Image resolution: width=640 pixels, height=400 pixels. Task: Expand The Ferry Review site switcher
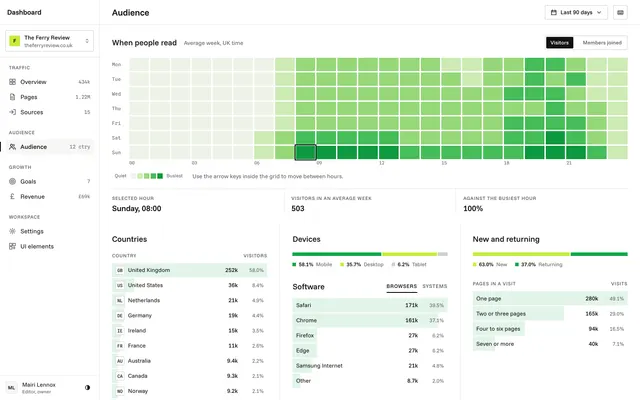[x=49, y=41]
